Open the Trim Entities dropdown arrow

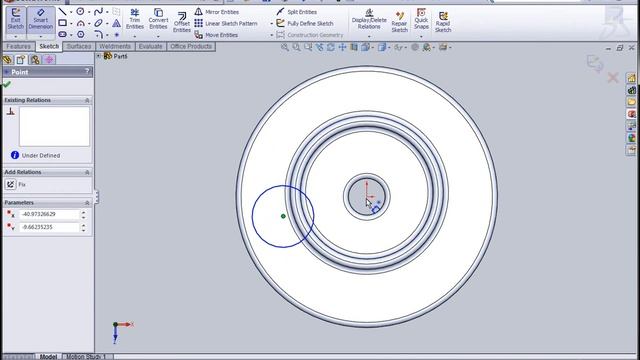pos(135,36)
